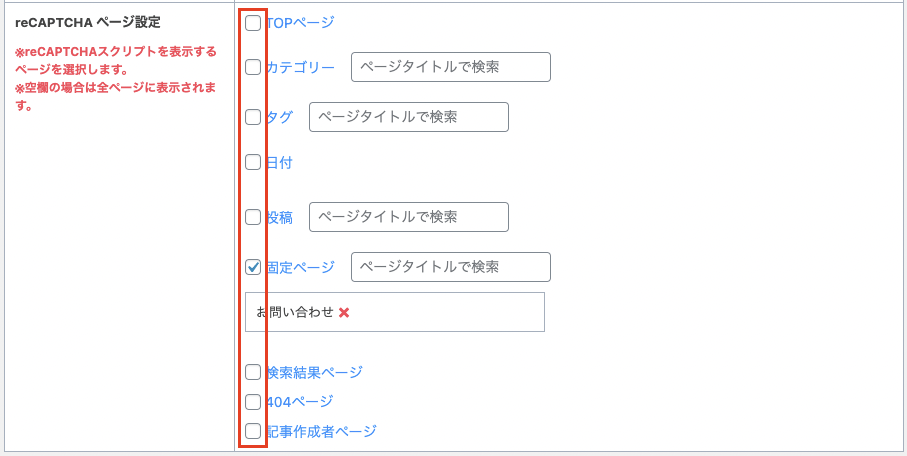Focus the 固定ページ page title search box

pyautogui.click(x=451, y=267)
